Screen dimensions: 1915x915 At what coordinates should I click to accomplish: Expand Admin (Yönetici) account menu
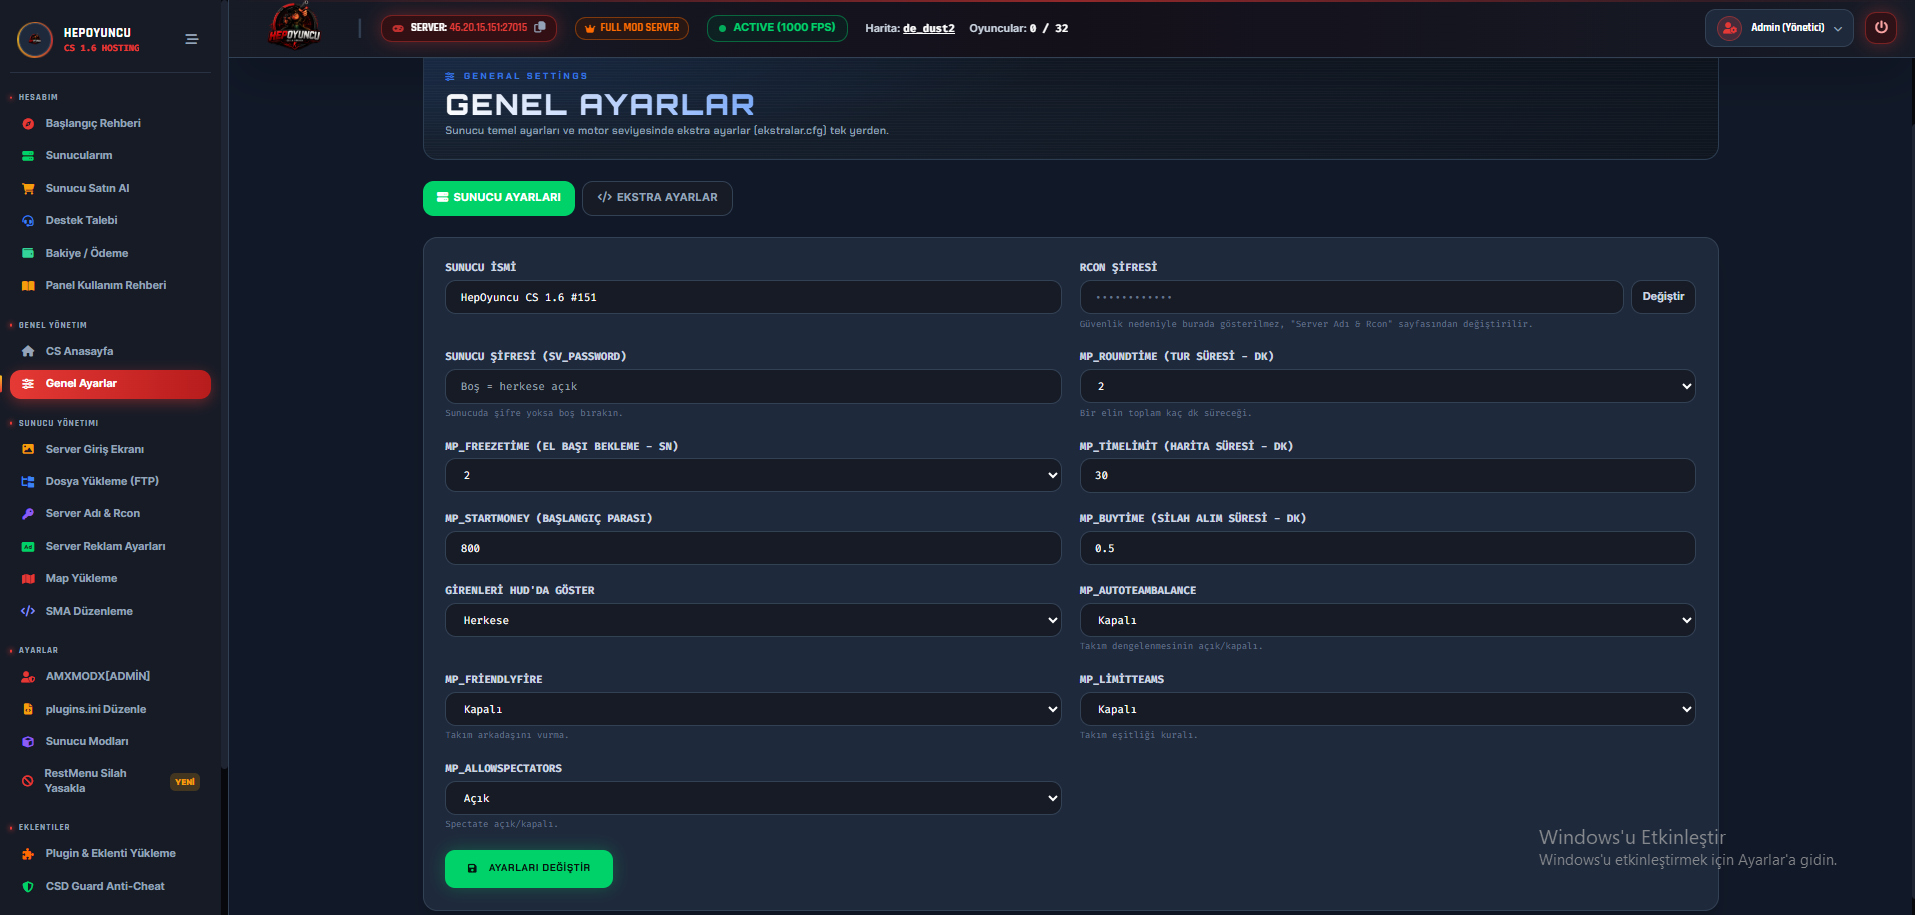pyautogui.click(x=1779, y=28)
